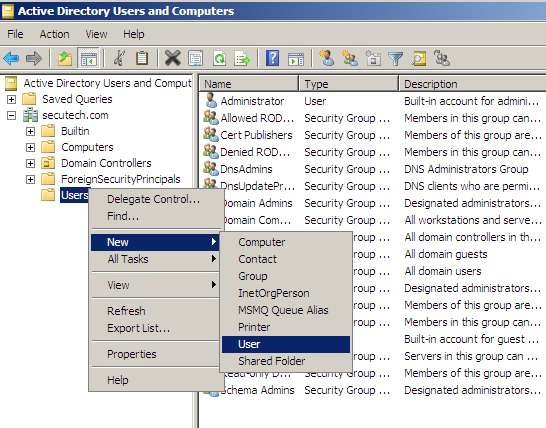Open the New submenu entry
Viewport: 546px width, 428px height.
pos(155,242)
